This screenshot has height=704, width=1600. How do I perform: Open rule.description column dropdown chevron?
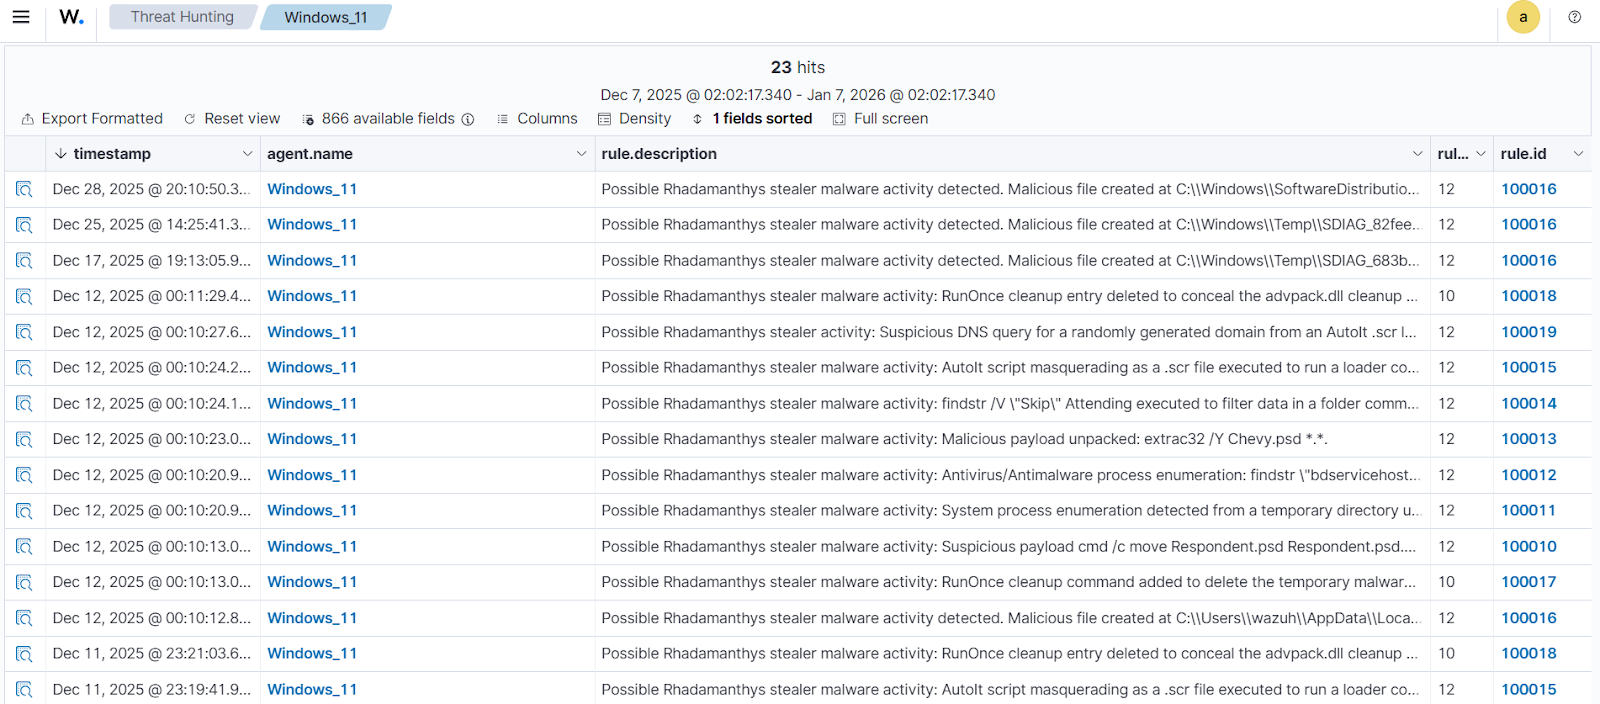pos(1417,154)
